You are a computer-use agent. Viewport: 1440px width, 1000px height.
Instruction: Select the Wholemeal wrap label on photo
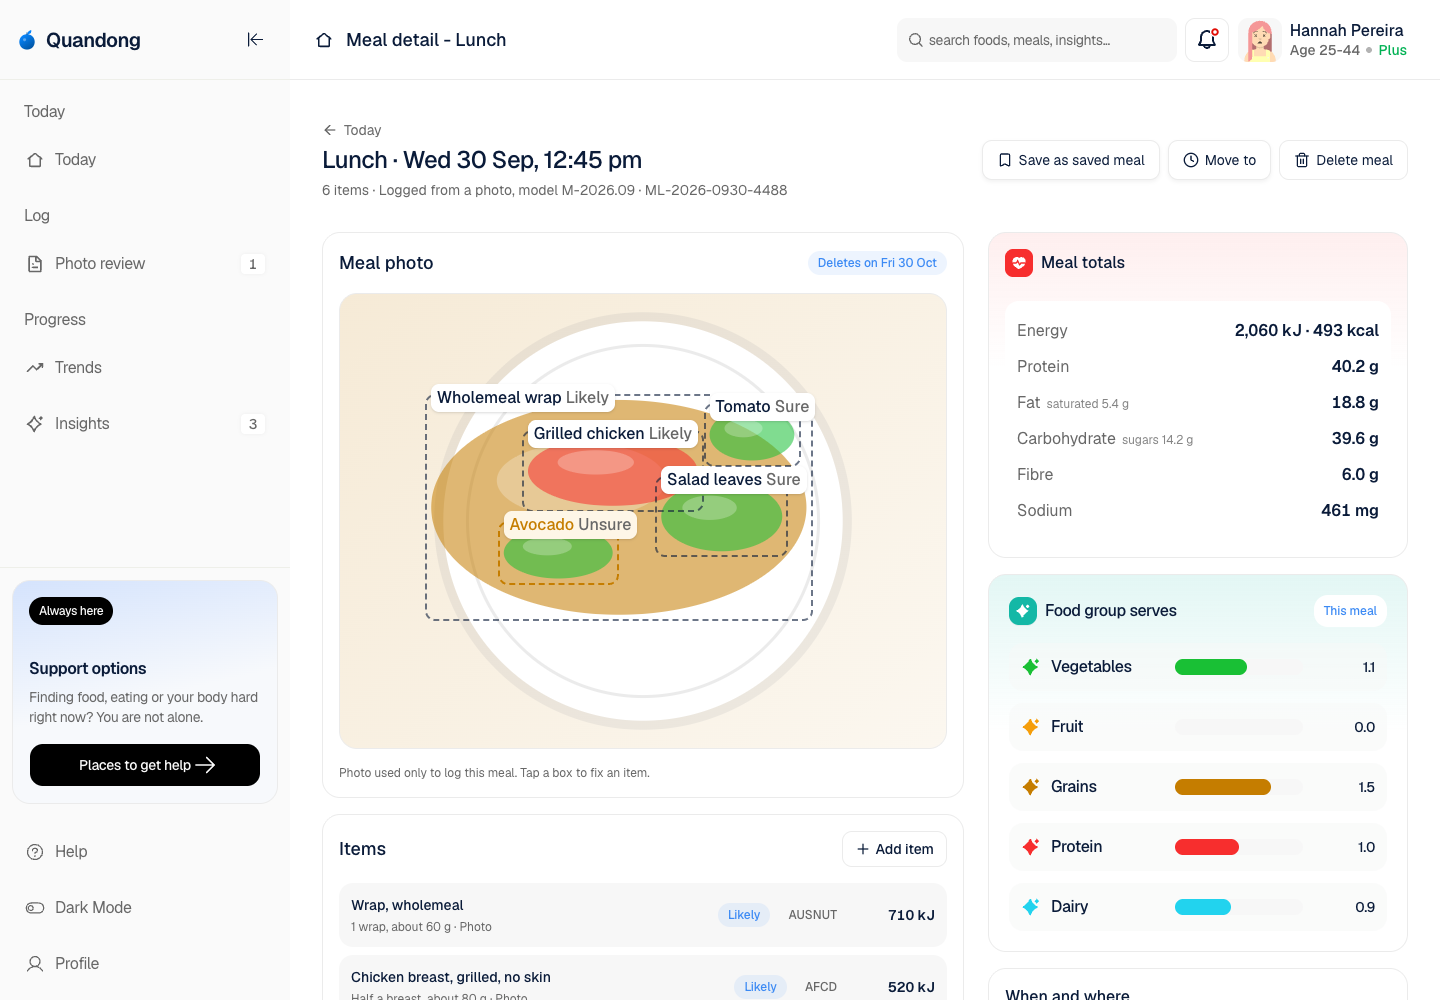click(x=522, y=397)
